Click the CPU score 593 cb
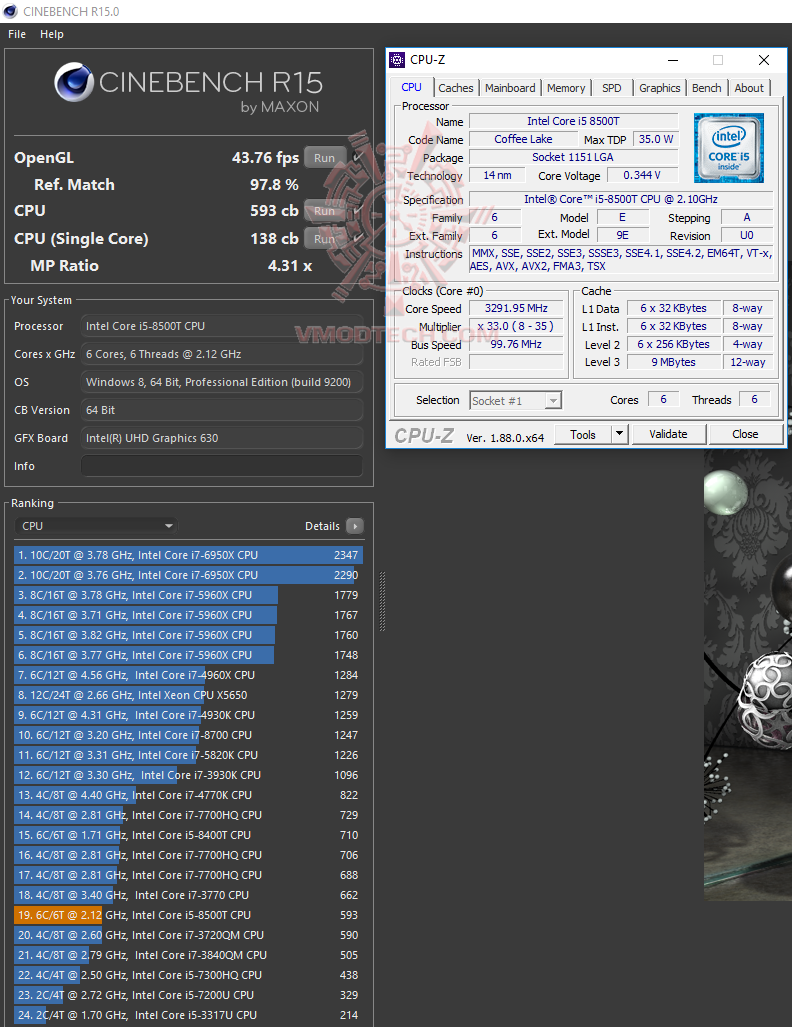Screen dimensions: 792x1027 coord(274,211)
